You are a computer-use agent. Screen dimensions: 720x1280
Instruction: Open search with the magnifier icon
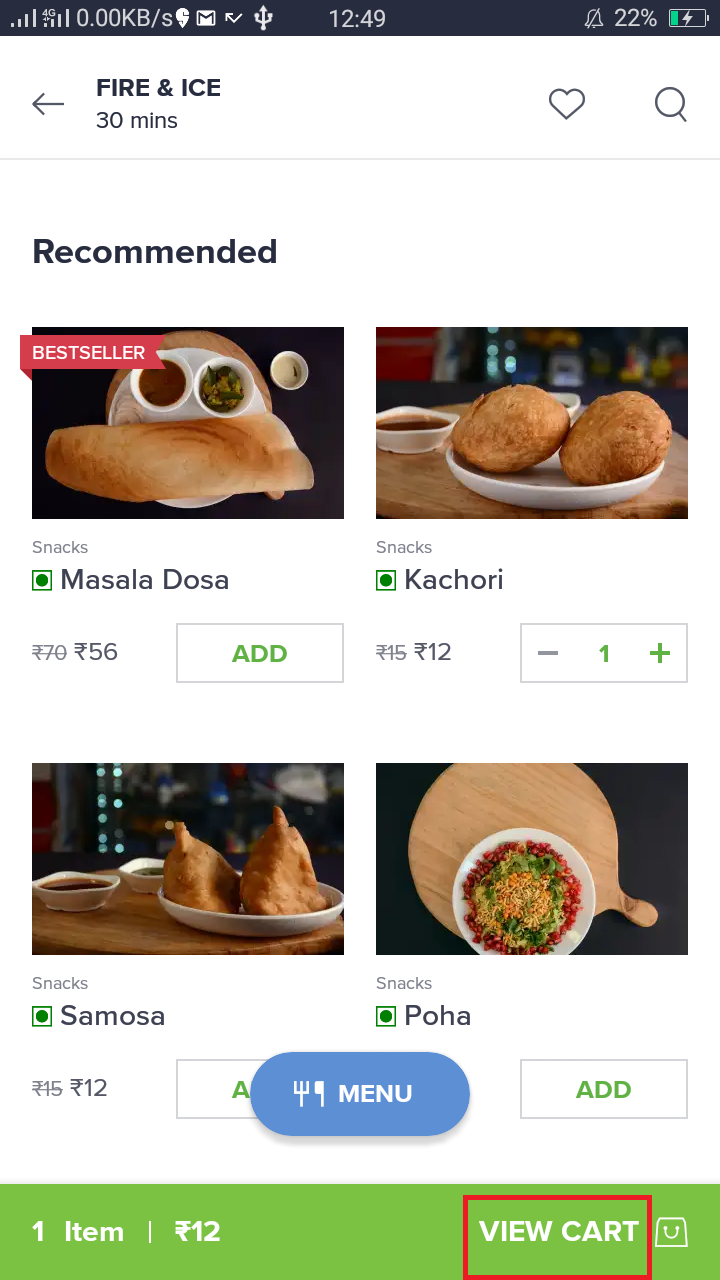[671, 104]
